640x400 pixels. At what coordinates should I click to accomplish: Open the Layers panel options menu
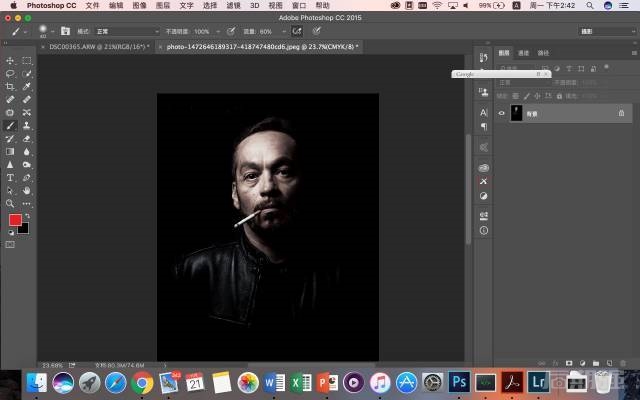click(x=634, y=53)
